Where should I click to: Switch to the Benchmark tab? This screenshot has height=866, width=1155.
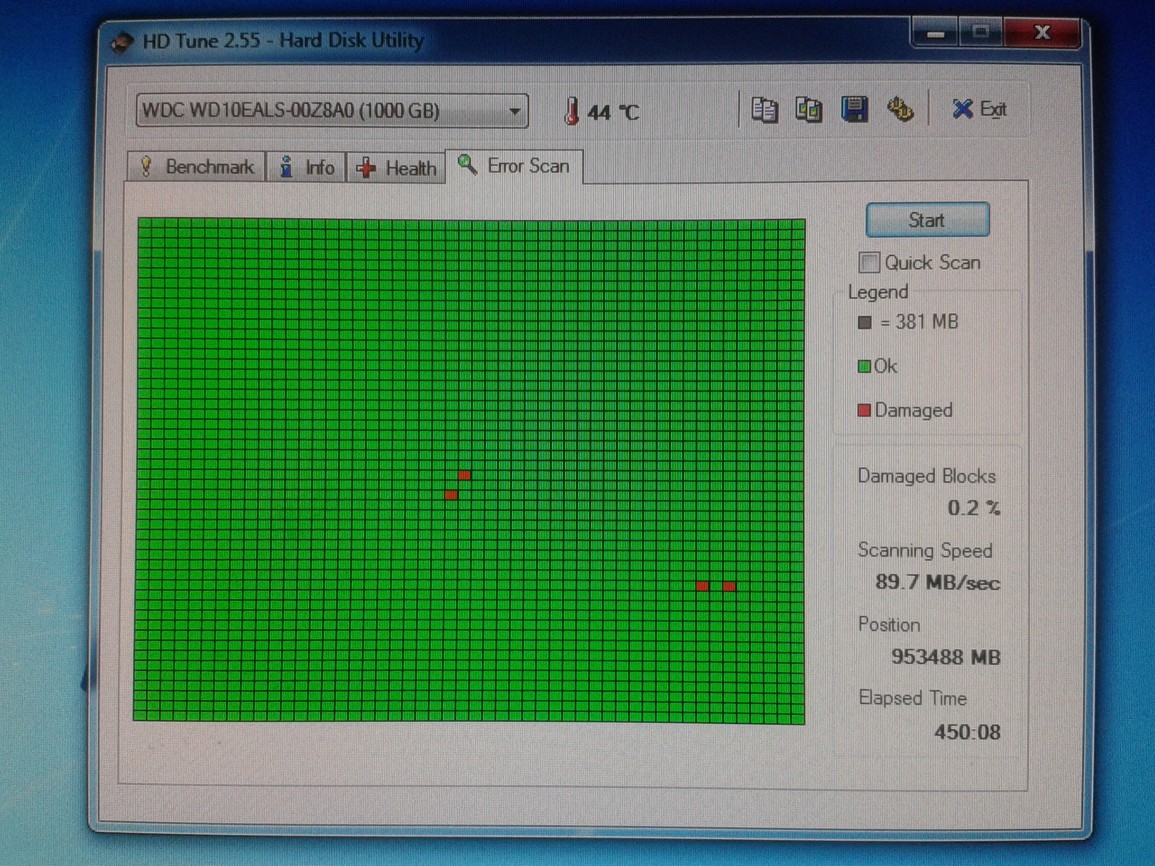click(197, 167)
